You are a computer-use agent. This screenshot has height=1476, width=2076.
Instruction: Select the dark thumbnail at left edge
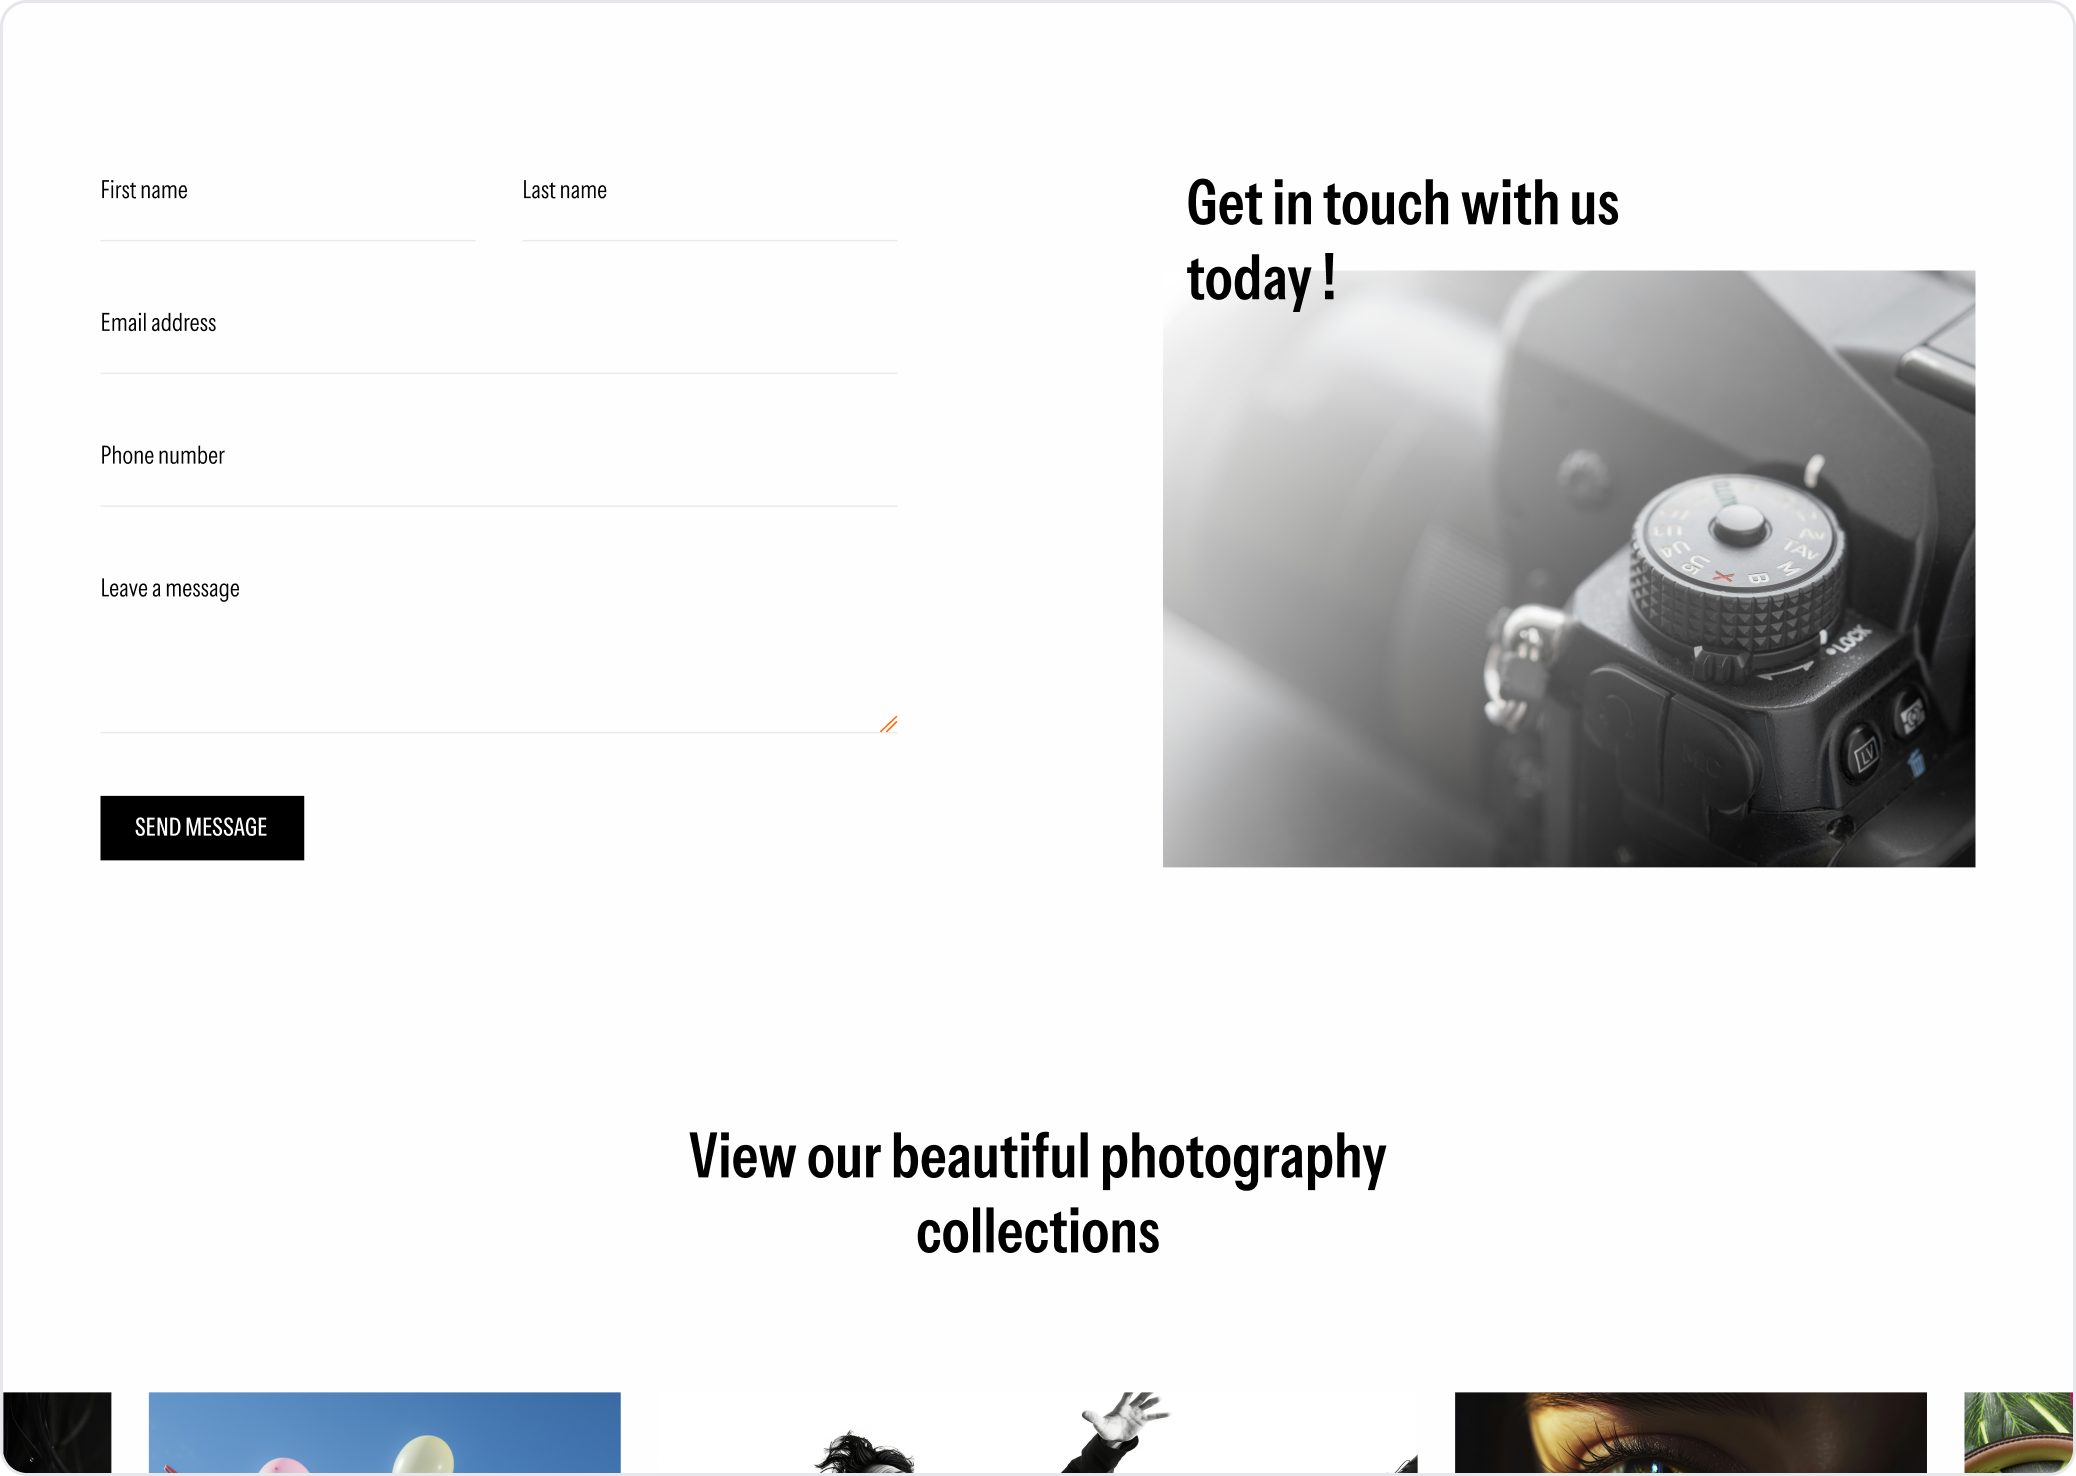pyautogui.click(x=57, y=1432)
